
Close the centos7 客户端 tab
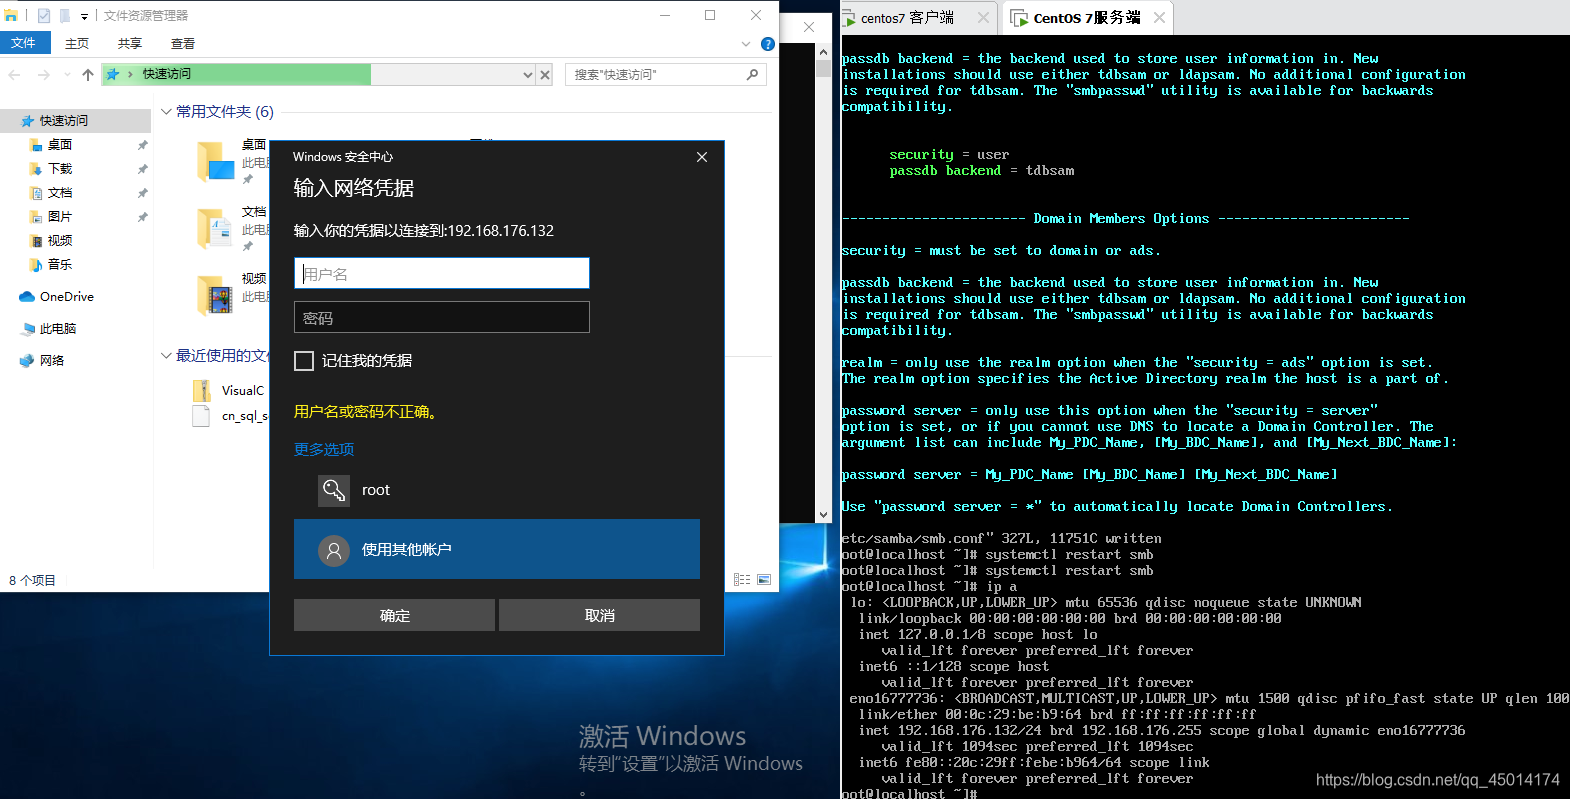(984, 18)
